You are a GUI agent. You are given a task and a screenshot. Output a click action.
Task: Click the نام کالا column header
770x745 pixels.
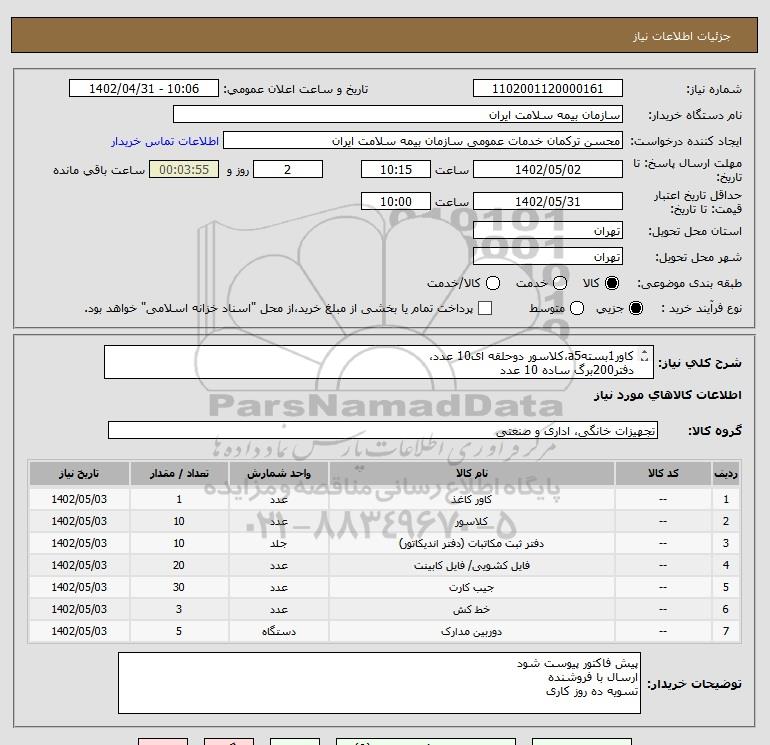coord(471,473)
